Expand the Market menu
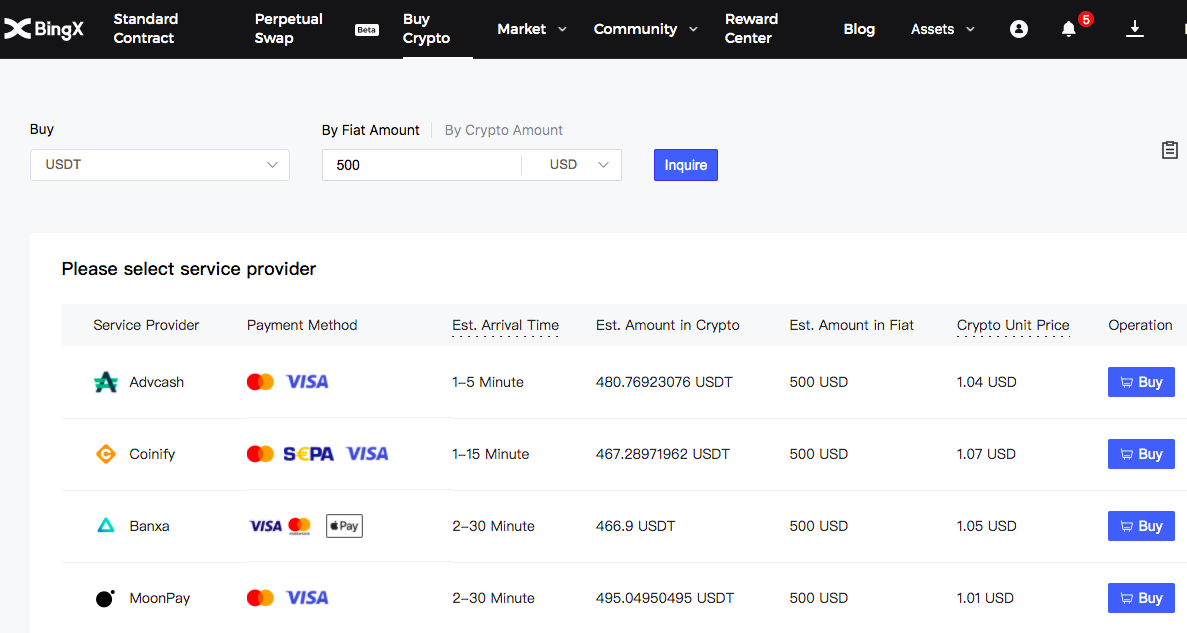This screenshot has height=633, width=1187. point(531,29)
